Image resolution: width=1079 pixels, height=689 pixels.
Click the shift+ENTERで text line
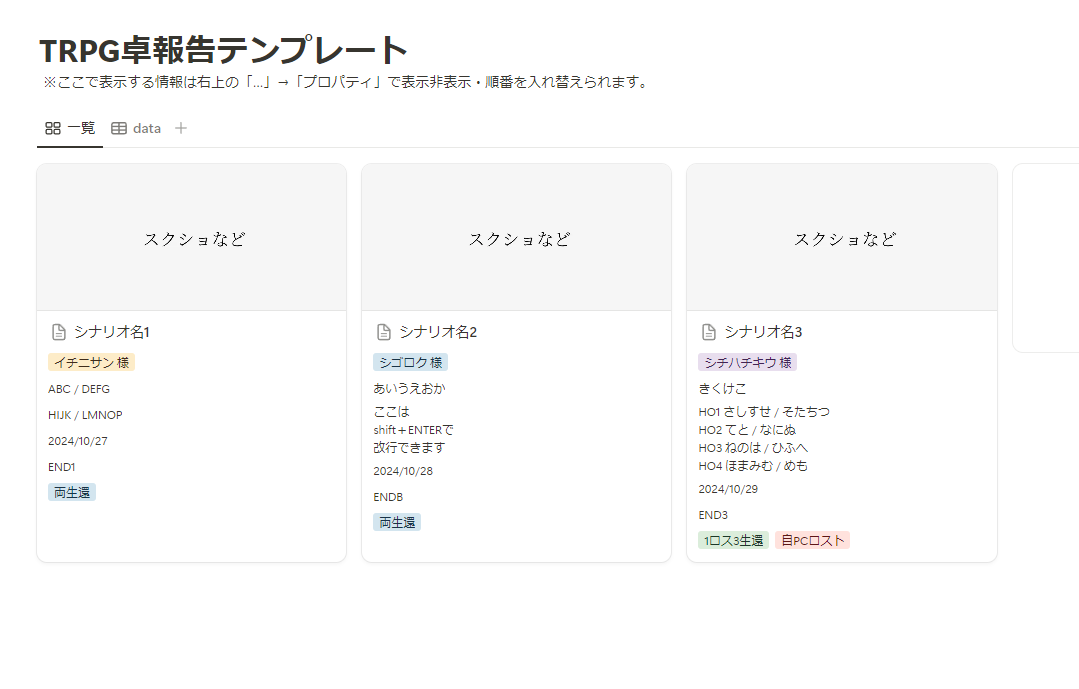tap(414, 430)
